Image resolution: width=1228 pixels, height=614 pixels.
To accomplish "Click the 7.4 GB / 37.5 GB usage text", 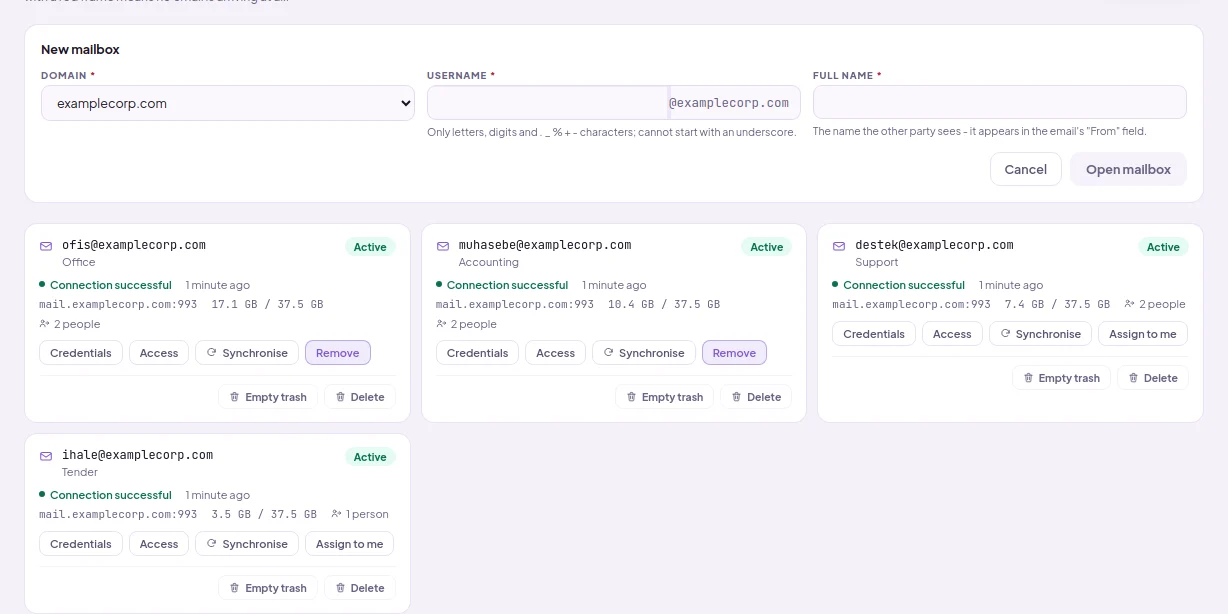I will (x=1057, y=304).
